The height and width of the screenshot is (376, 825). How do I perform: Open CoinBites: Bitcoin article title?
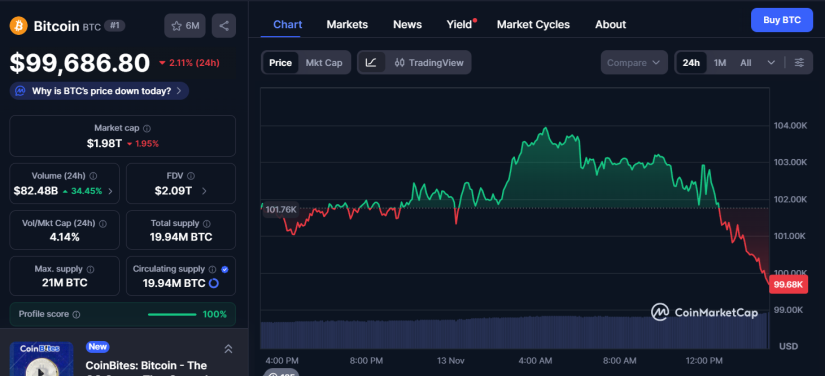(x=147, y=370)
